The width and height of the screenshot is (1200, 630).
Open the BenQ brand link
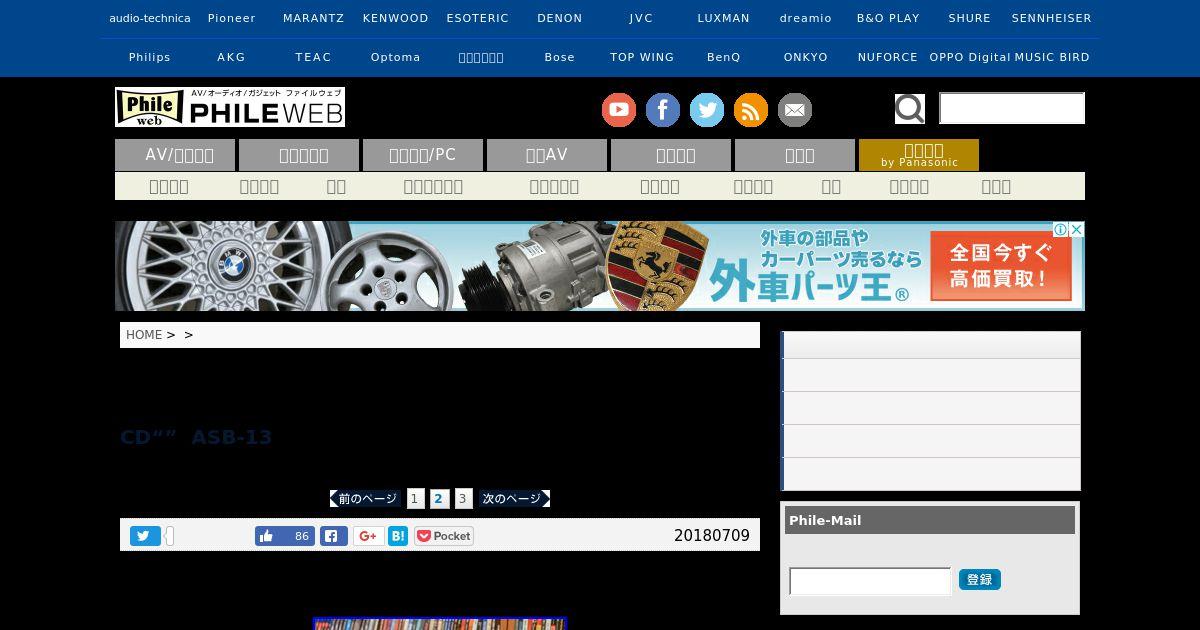(724, 57)
